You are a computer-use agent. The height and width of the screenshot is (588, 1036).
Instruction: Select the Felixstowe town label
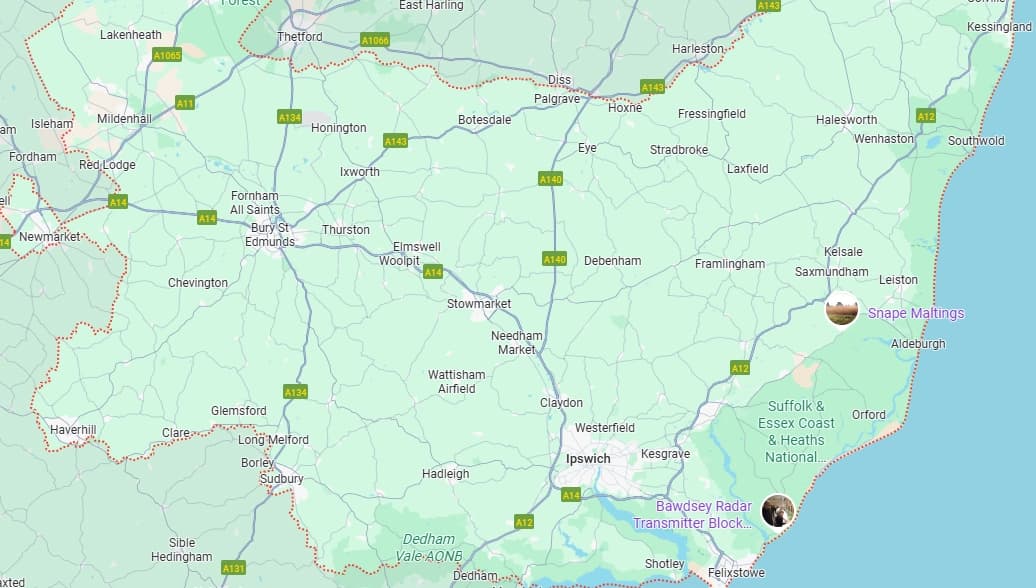tap(736, 573)
